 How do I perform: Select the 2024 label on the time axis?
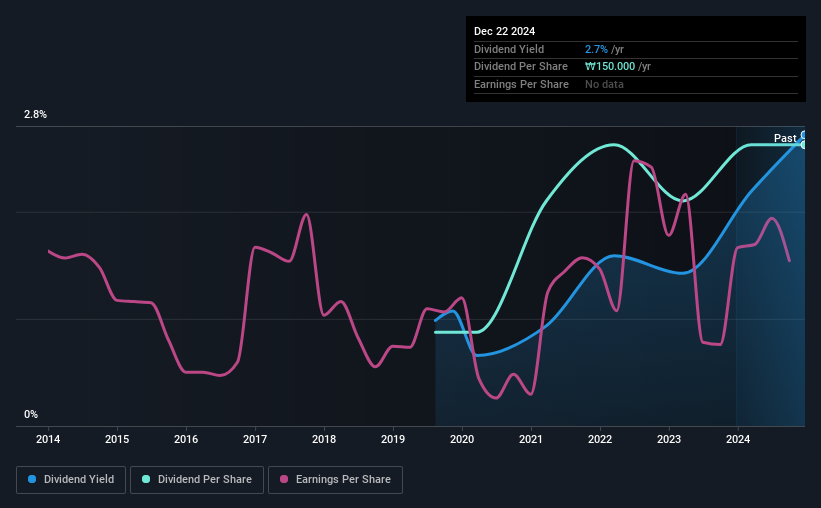coord(738,439)
